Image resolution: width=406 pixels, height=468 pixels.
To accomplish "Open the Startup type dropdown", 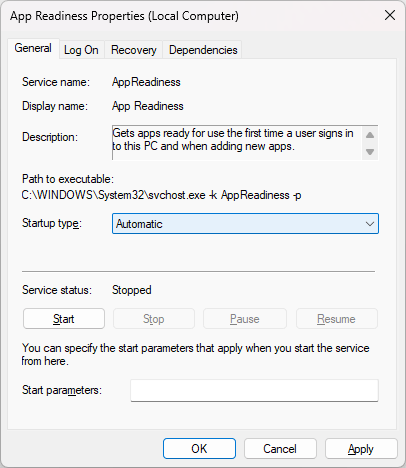I will [245, 224].
